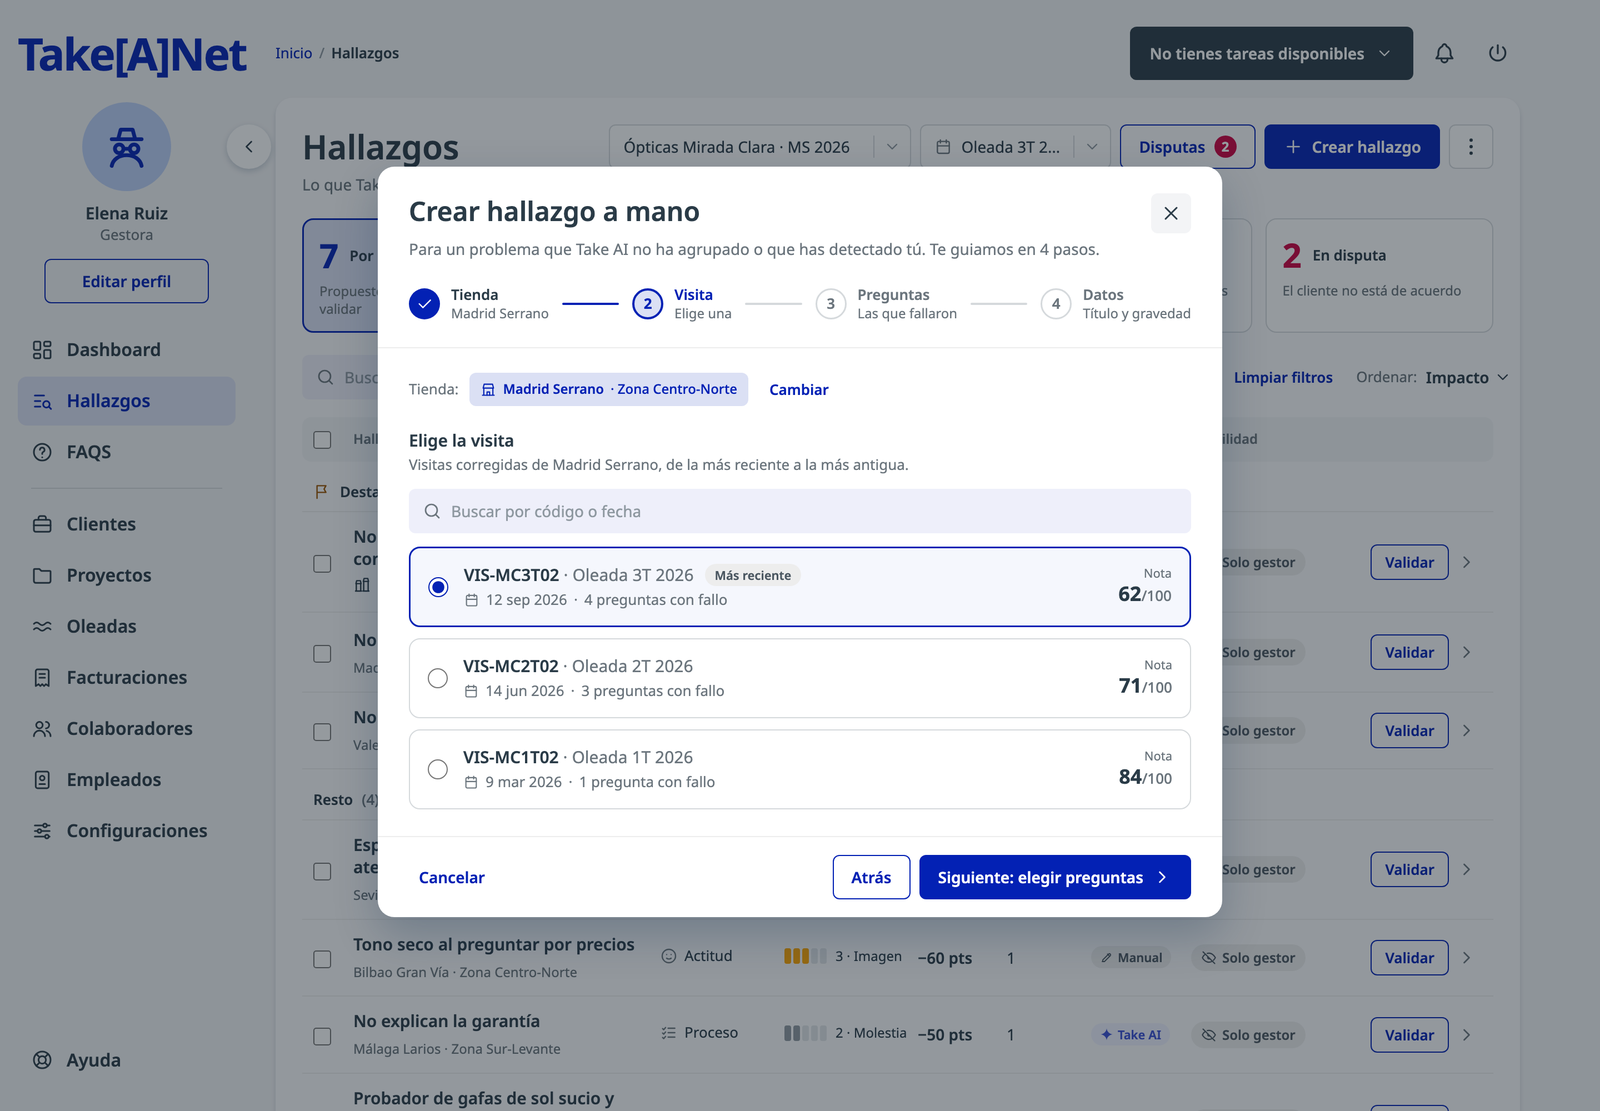Open Ópticas Mirada Clara project dropdown
The width and height of the screenshot is (1600, 1111).
pyautogui.click(x=759, y=147)
